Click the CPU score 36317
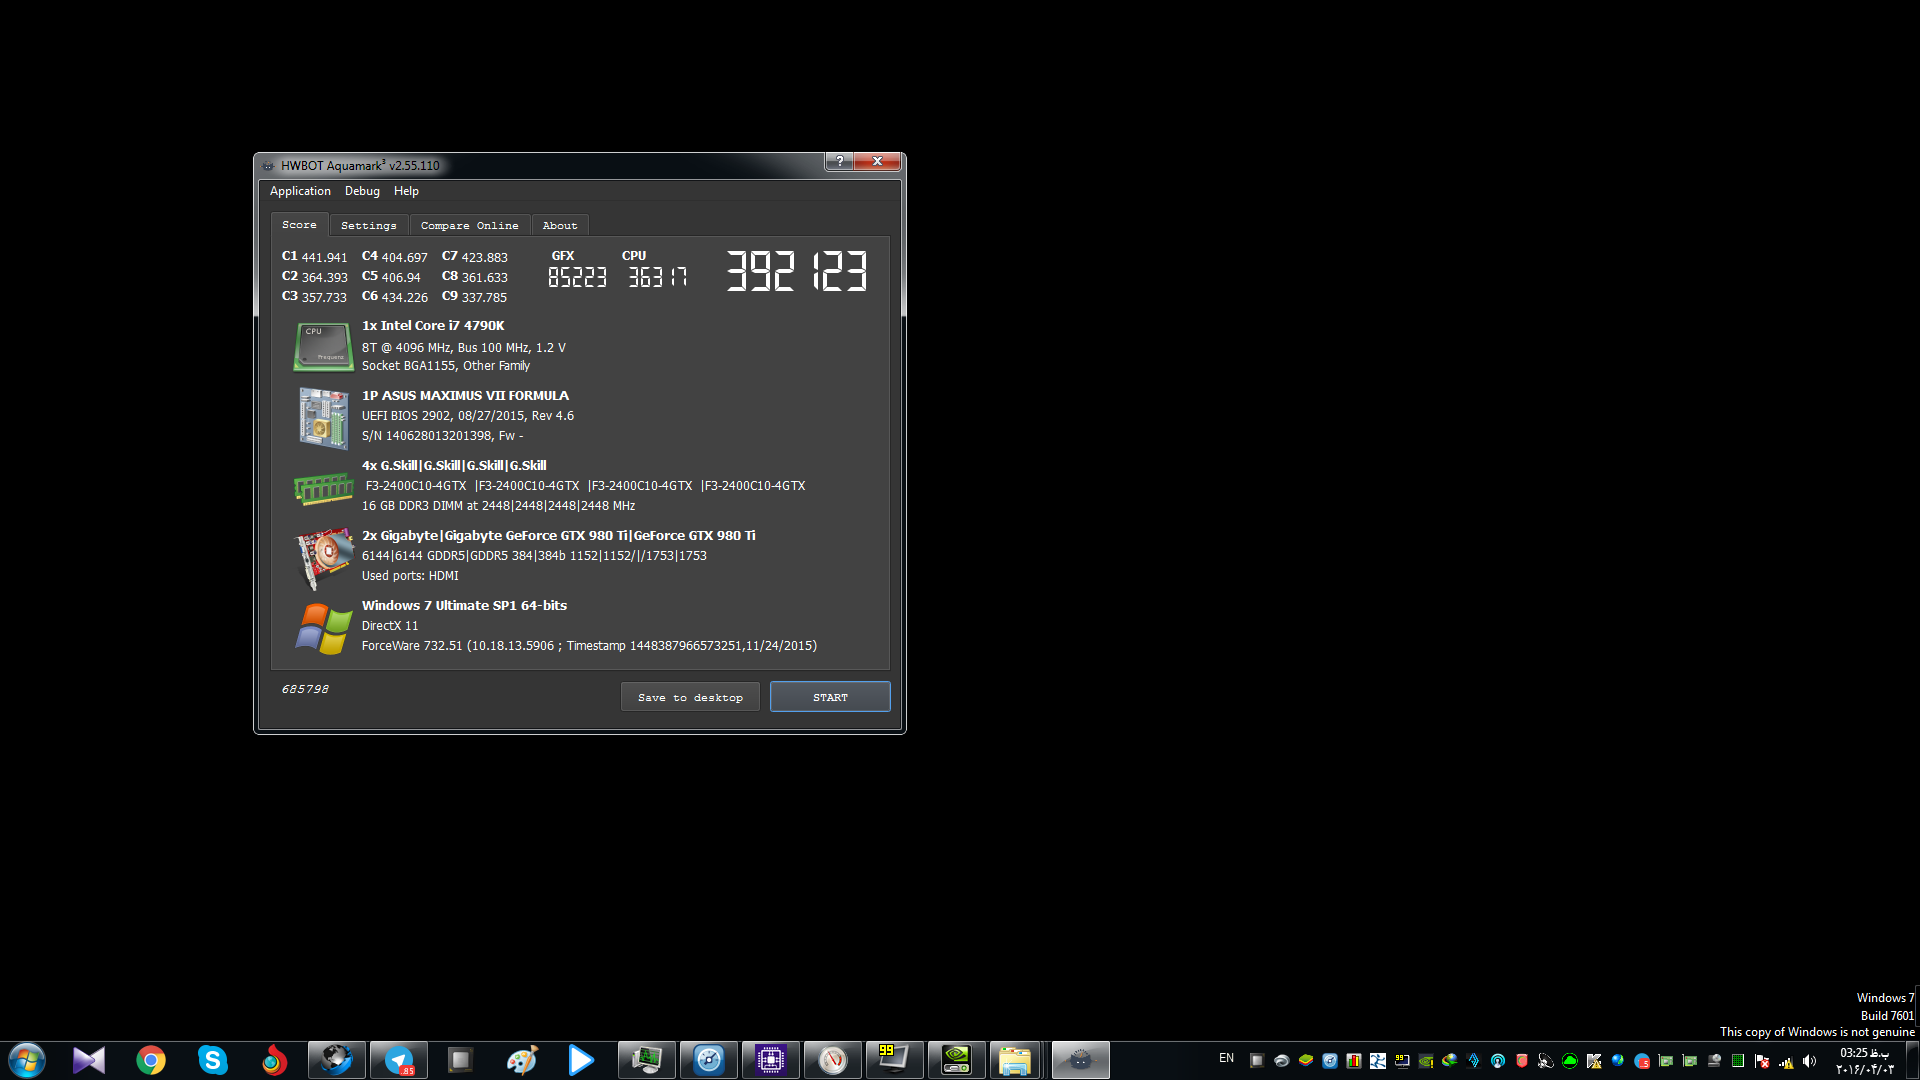Viewport: 1920px width, 1080px height. 657,277
